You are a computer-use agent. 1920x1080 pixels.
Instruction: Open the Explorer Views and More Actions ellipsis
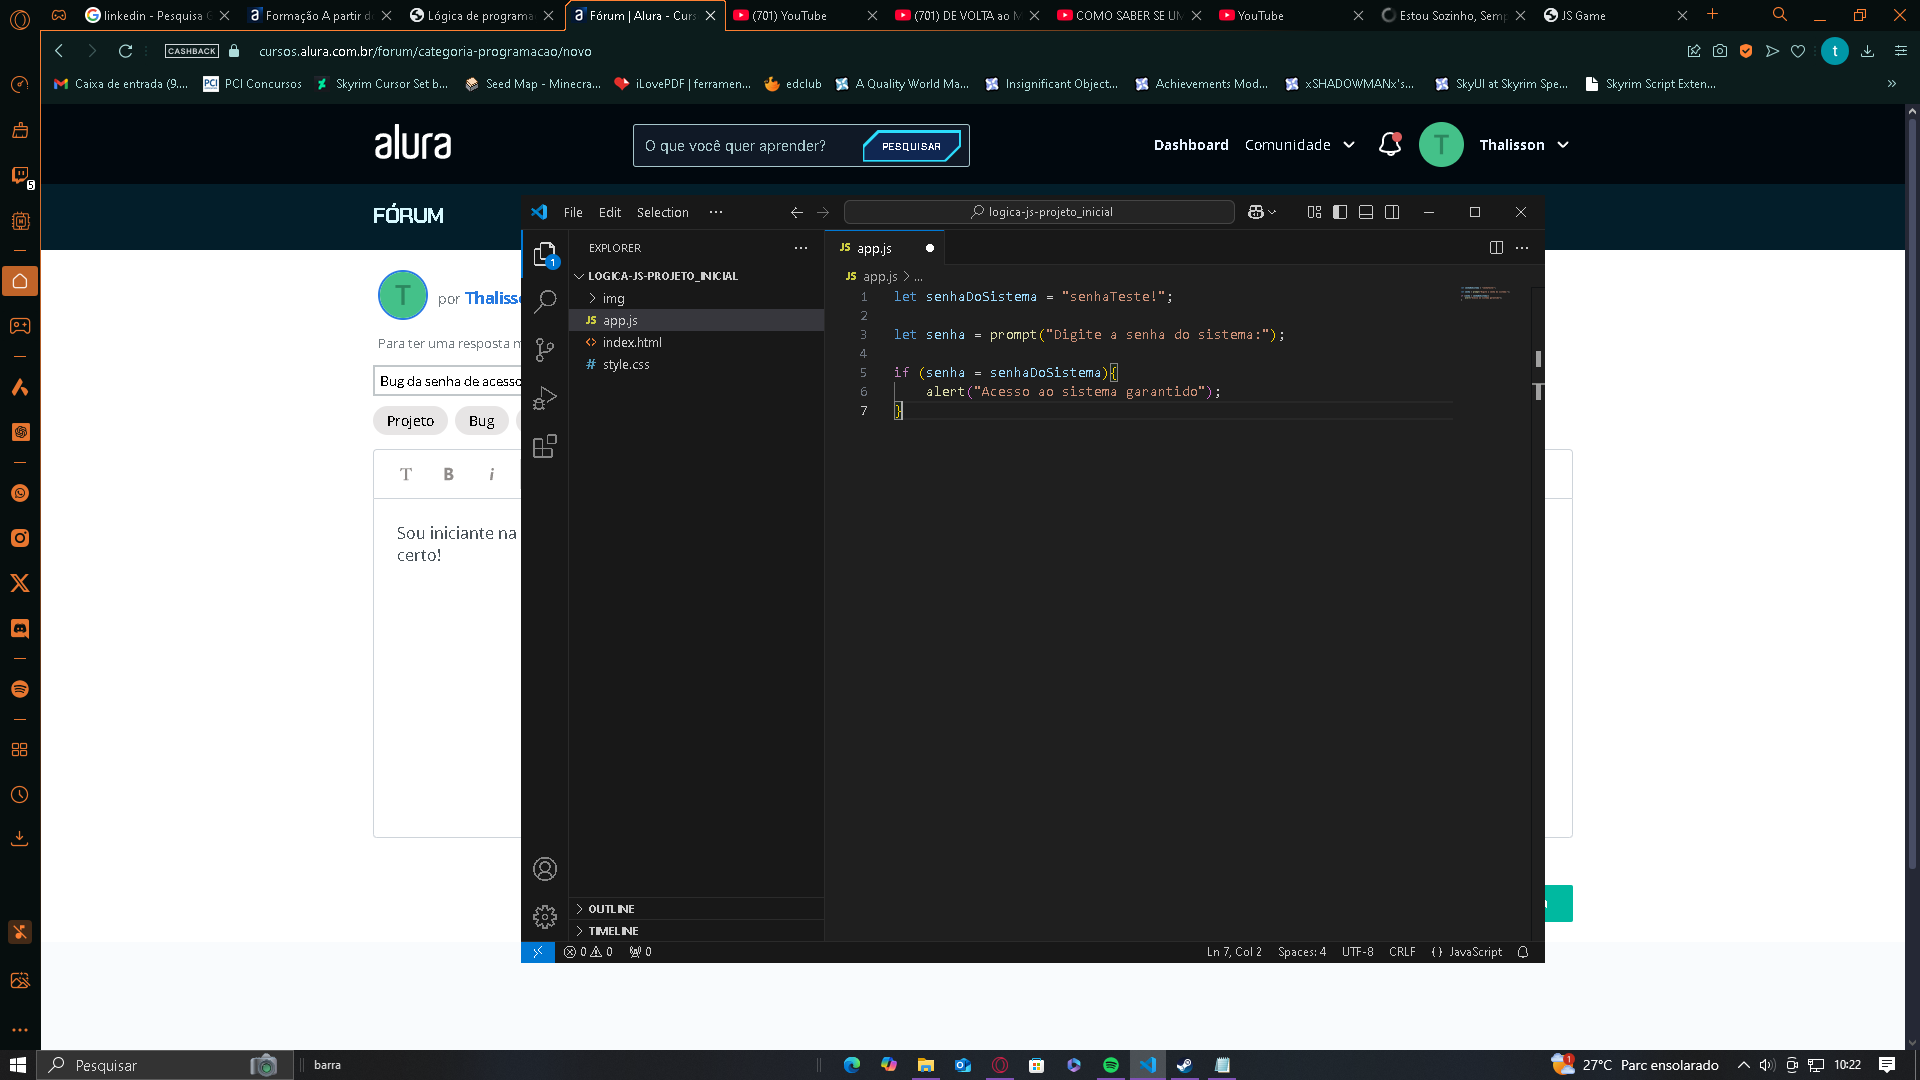click(801, 248)
